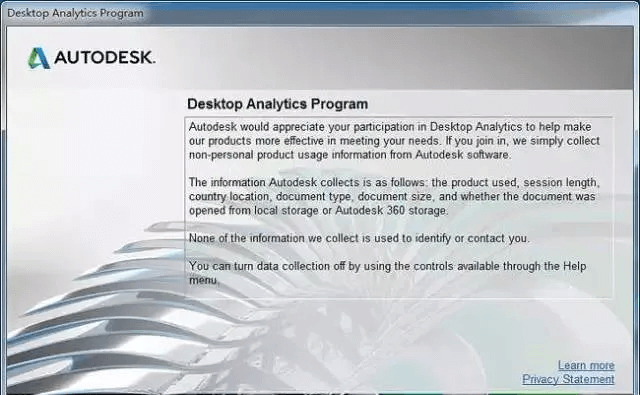Click the paragraph beginning 'Autodesk would appreciate'
640x395 pixels.
click(394, 141)
